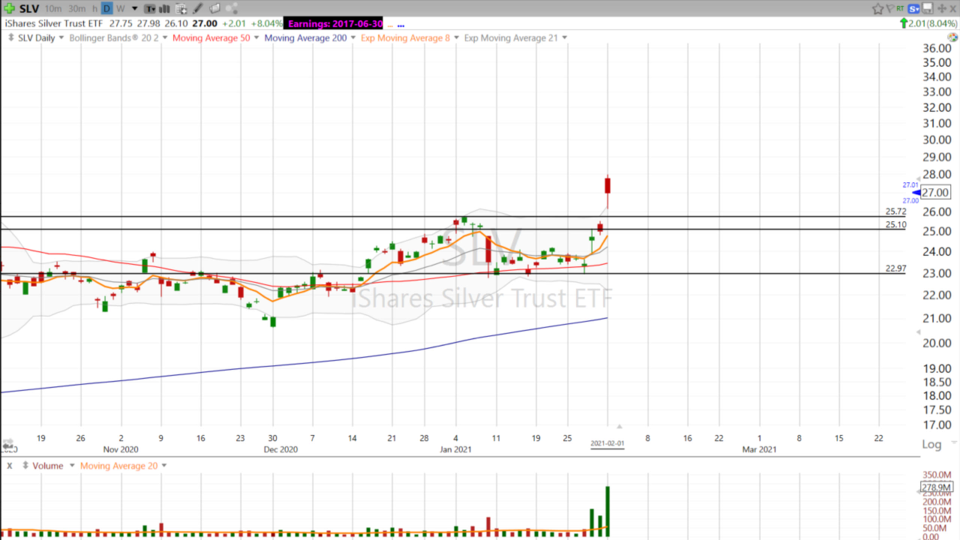This screenshot has height=540, width=960.
Task: Click the Dec 2020 axis label
Action: coord(280,449)
